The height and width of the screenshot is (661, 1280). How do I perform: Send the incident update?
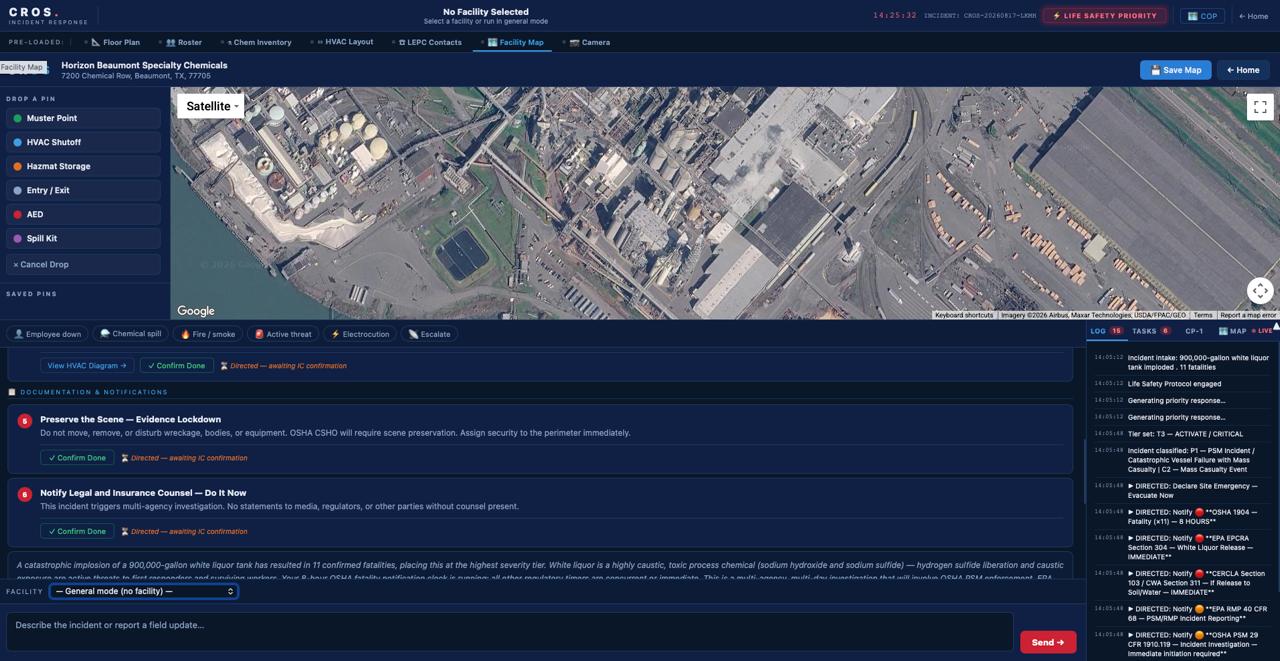(1048, 642)
